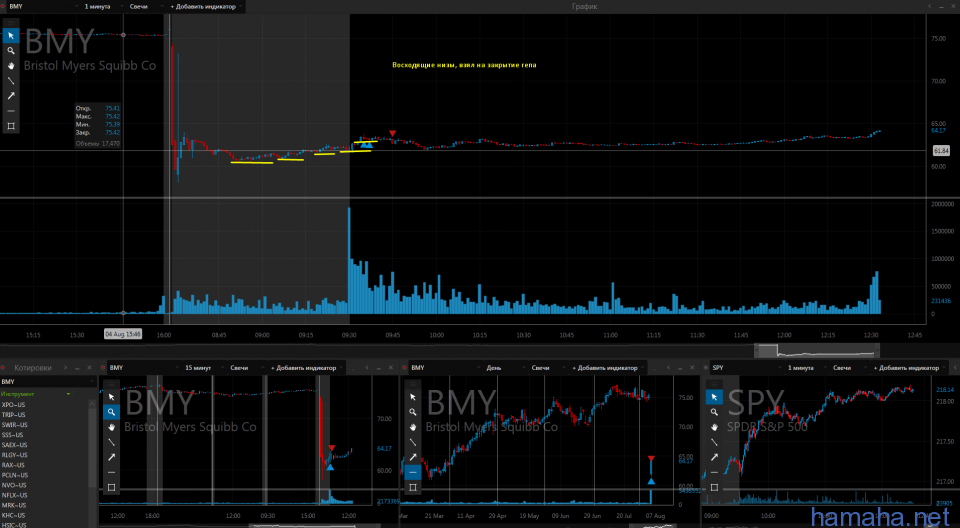Viewport: 960px width, 528px height.
Task: Select hand tool in daily BMY chart
Action: pos(413,427)
